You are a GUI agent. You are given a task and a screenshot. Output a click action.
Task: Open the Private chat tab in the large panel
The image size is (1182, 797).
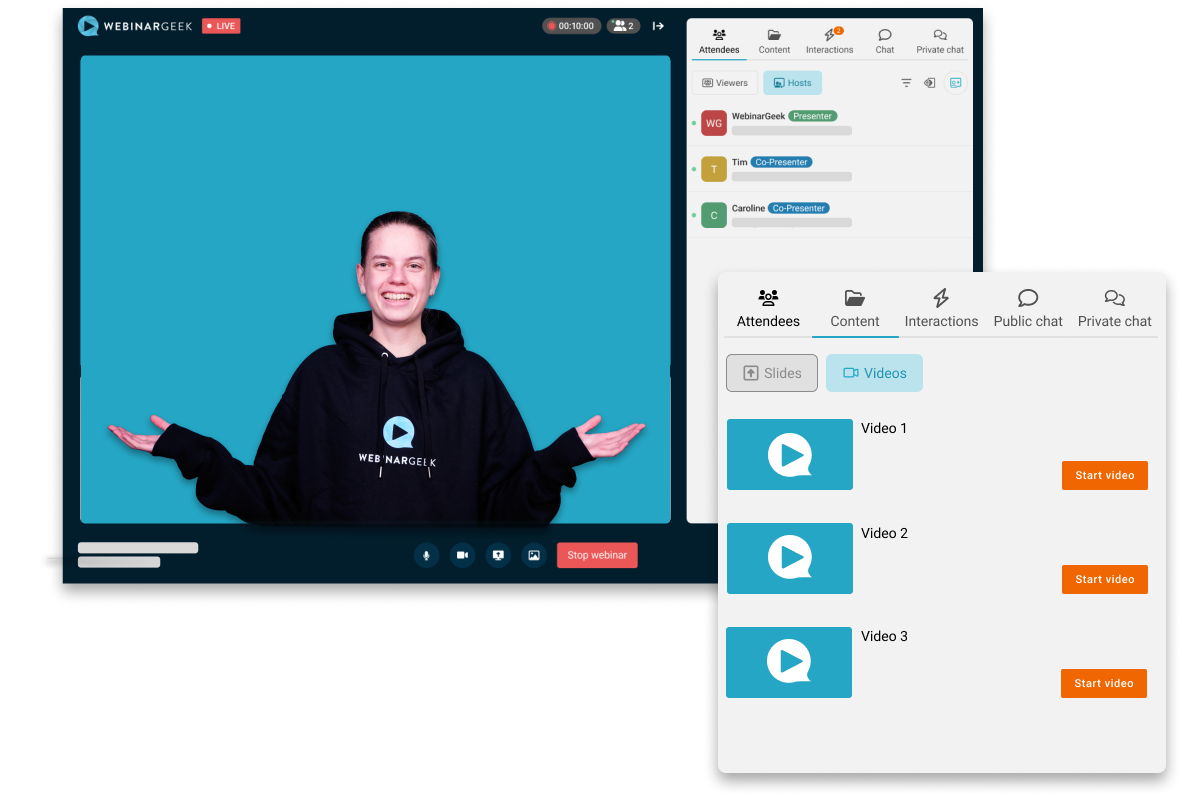1115,308
